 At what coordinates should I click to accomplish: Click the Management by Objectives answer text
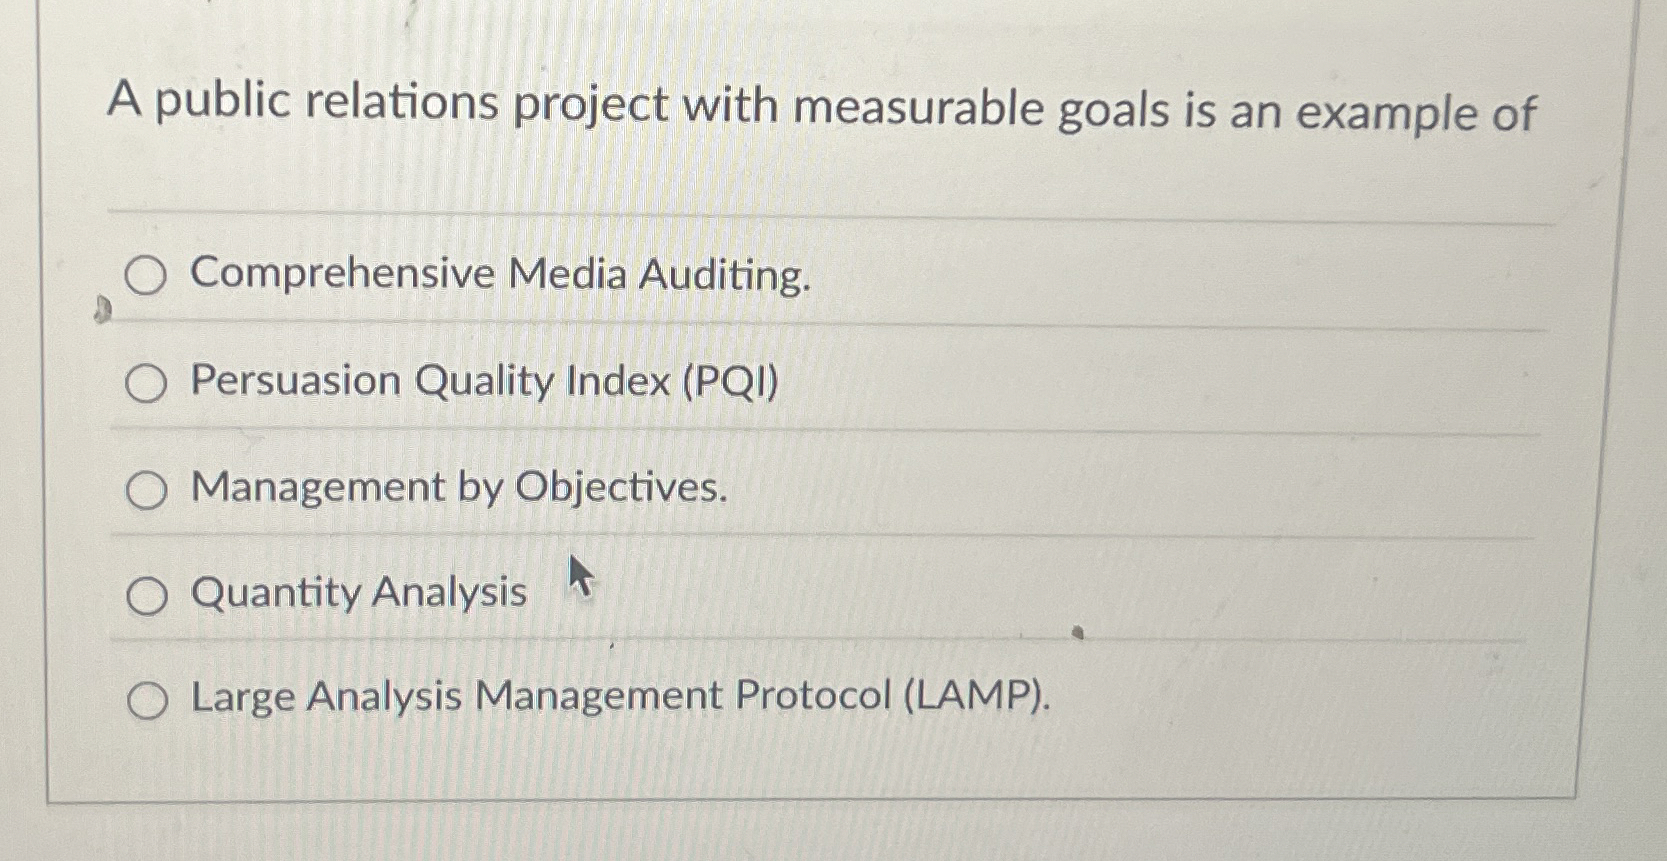(x=459, y=489)
